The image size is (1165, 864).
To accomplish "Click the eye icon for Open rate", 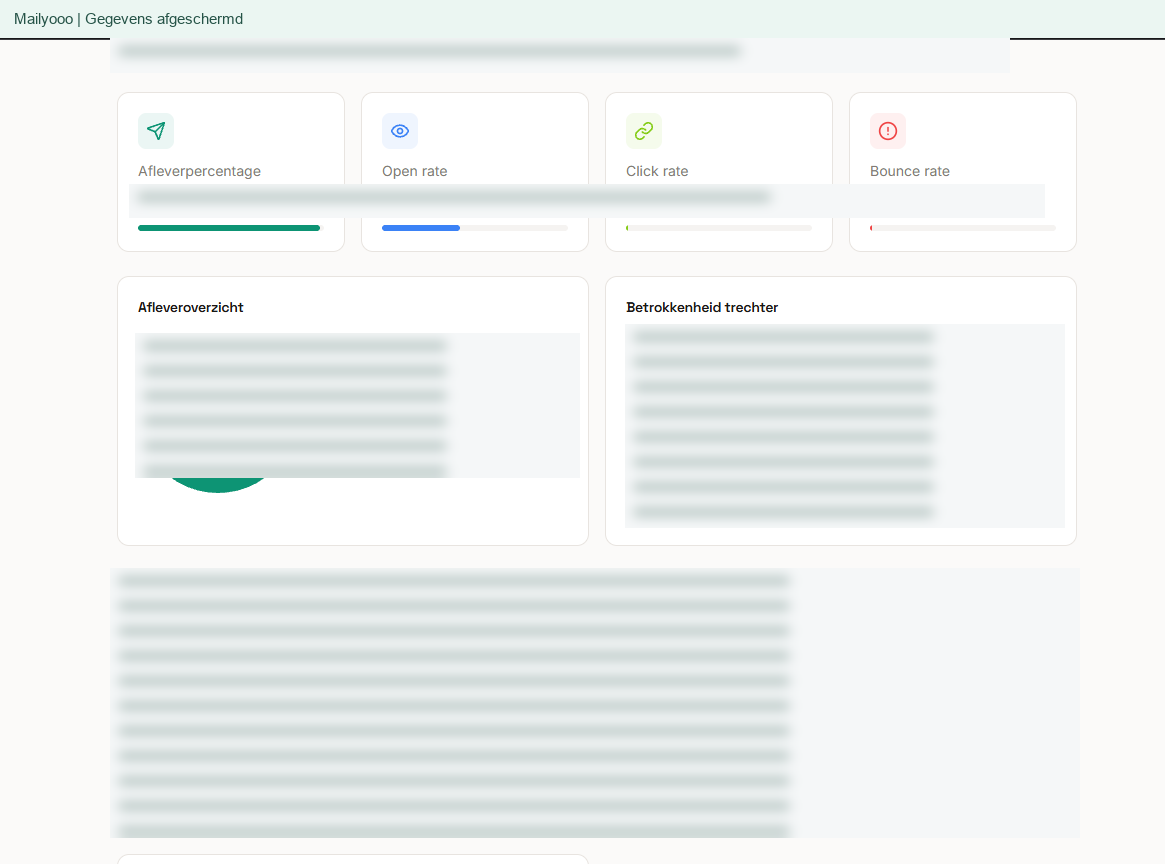I will (x=400, y=131).
